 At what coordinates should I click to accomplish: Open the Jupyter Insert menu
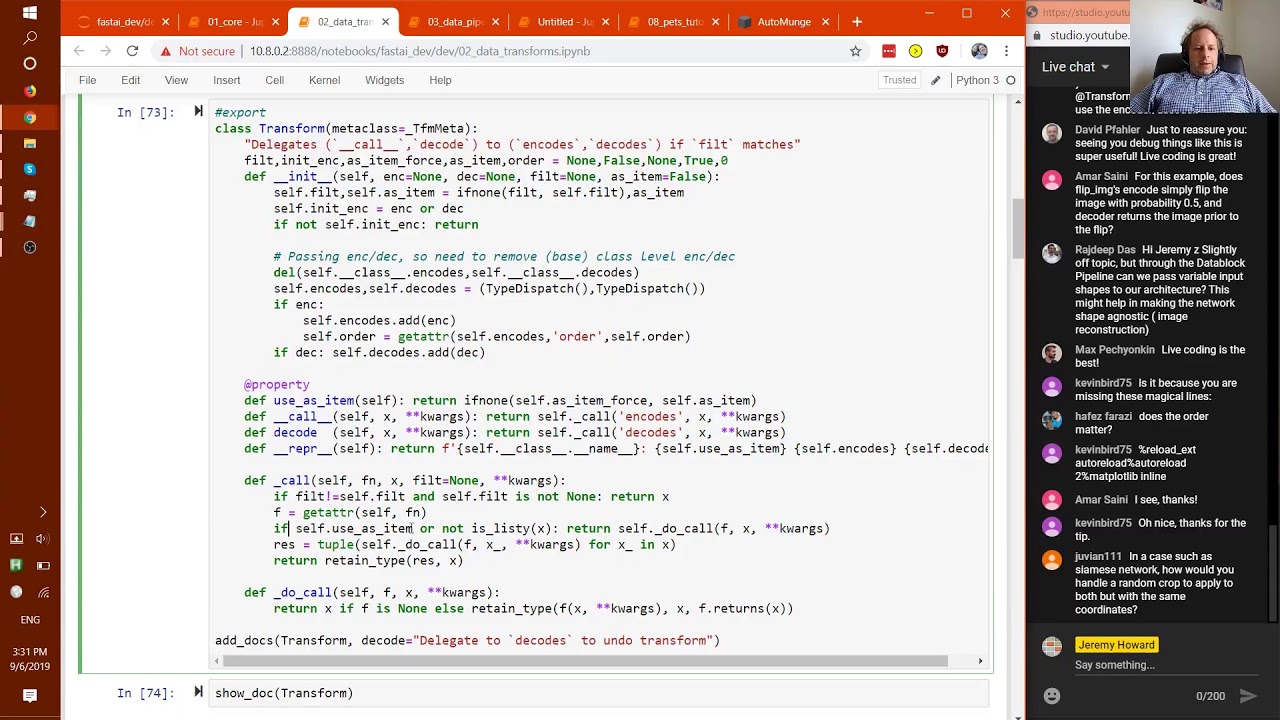click(x=226, y=80)
